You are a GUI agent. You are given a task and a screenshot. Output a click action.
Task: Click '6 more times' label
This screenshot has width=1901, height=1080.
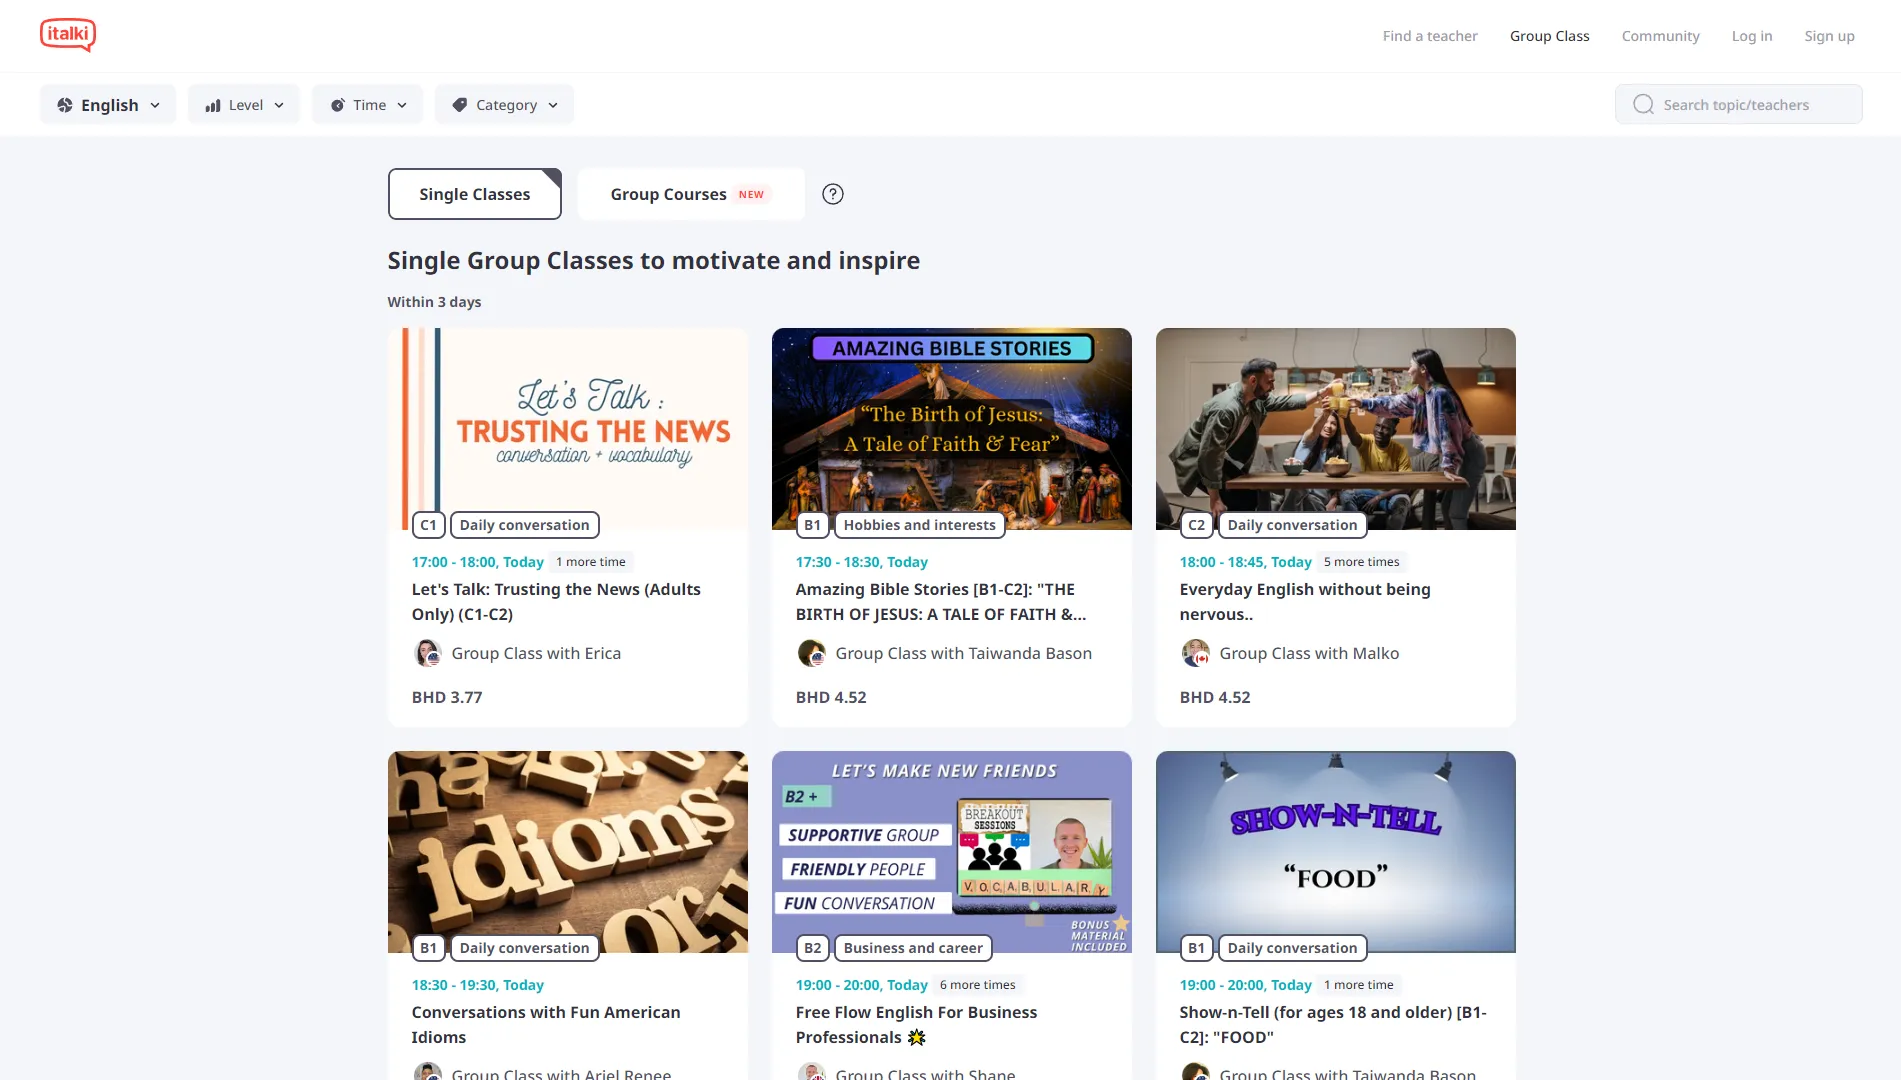coord(978,985)
